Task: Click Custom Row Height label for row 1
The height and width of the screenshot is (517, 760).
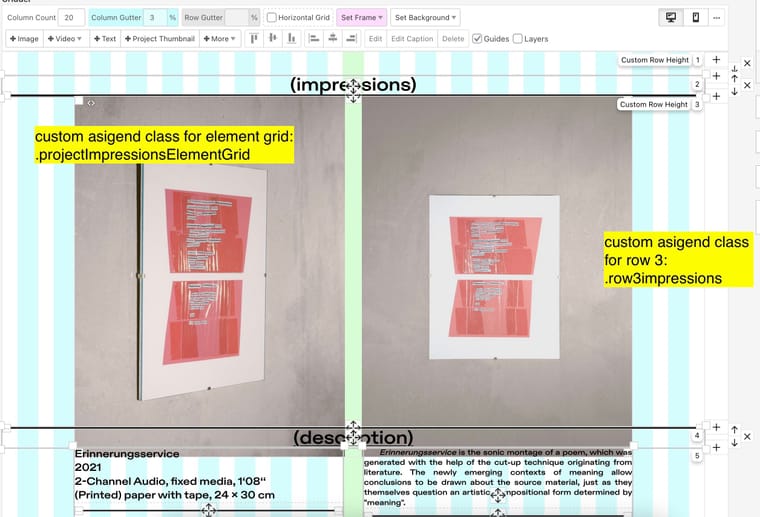Action: [654, 61]
